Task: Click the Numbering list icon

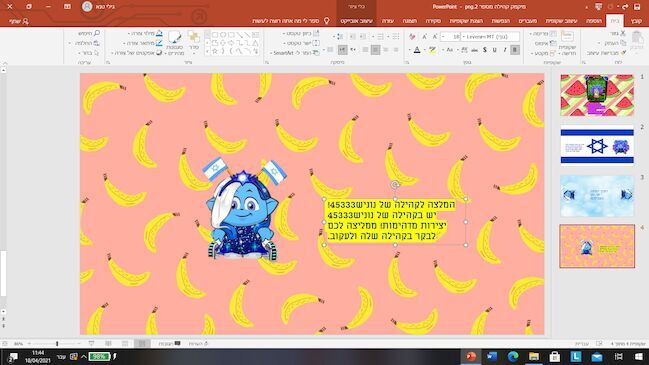Action: point(380,37)
